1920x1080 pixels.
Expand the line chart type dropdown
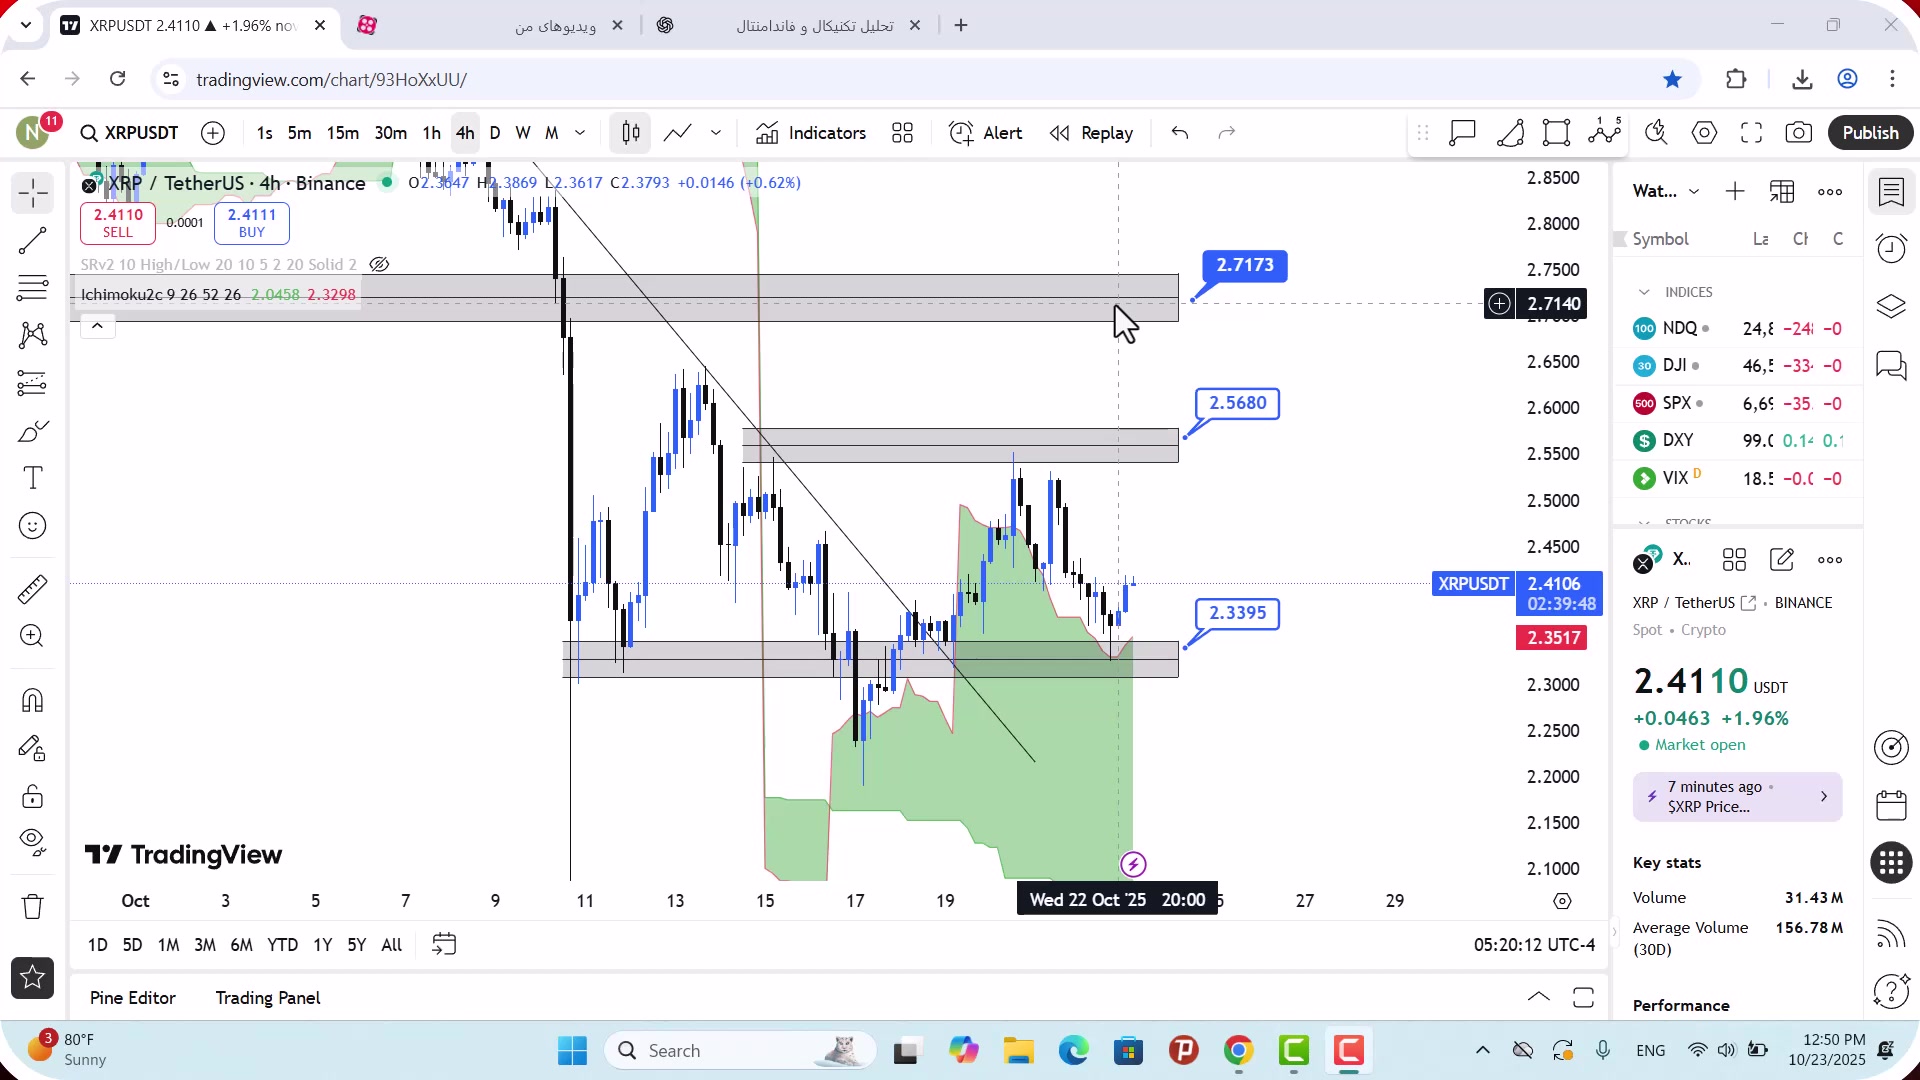point(716,133)
